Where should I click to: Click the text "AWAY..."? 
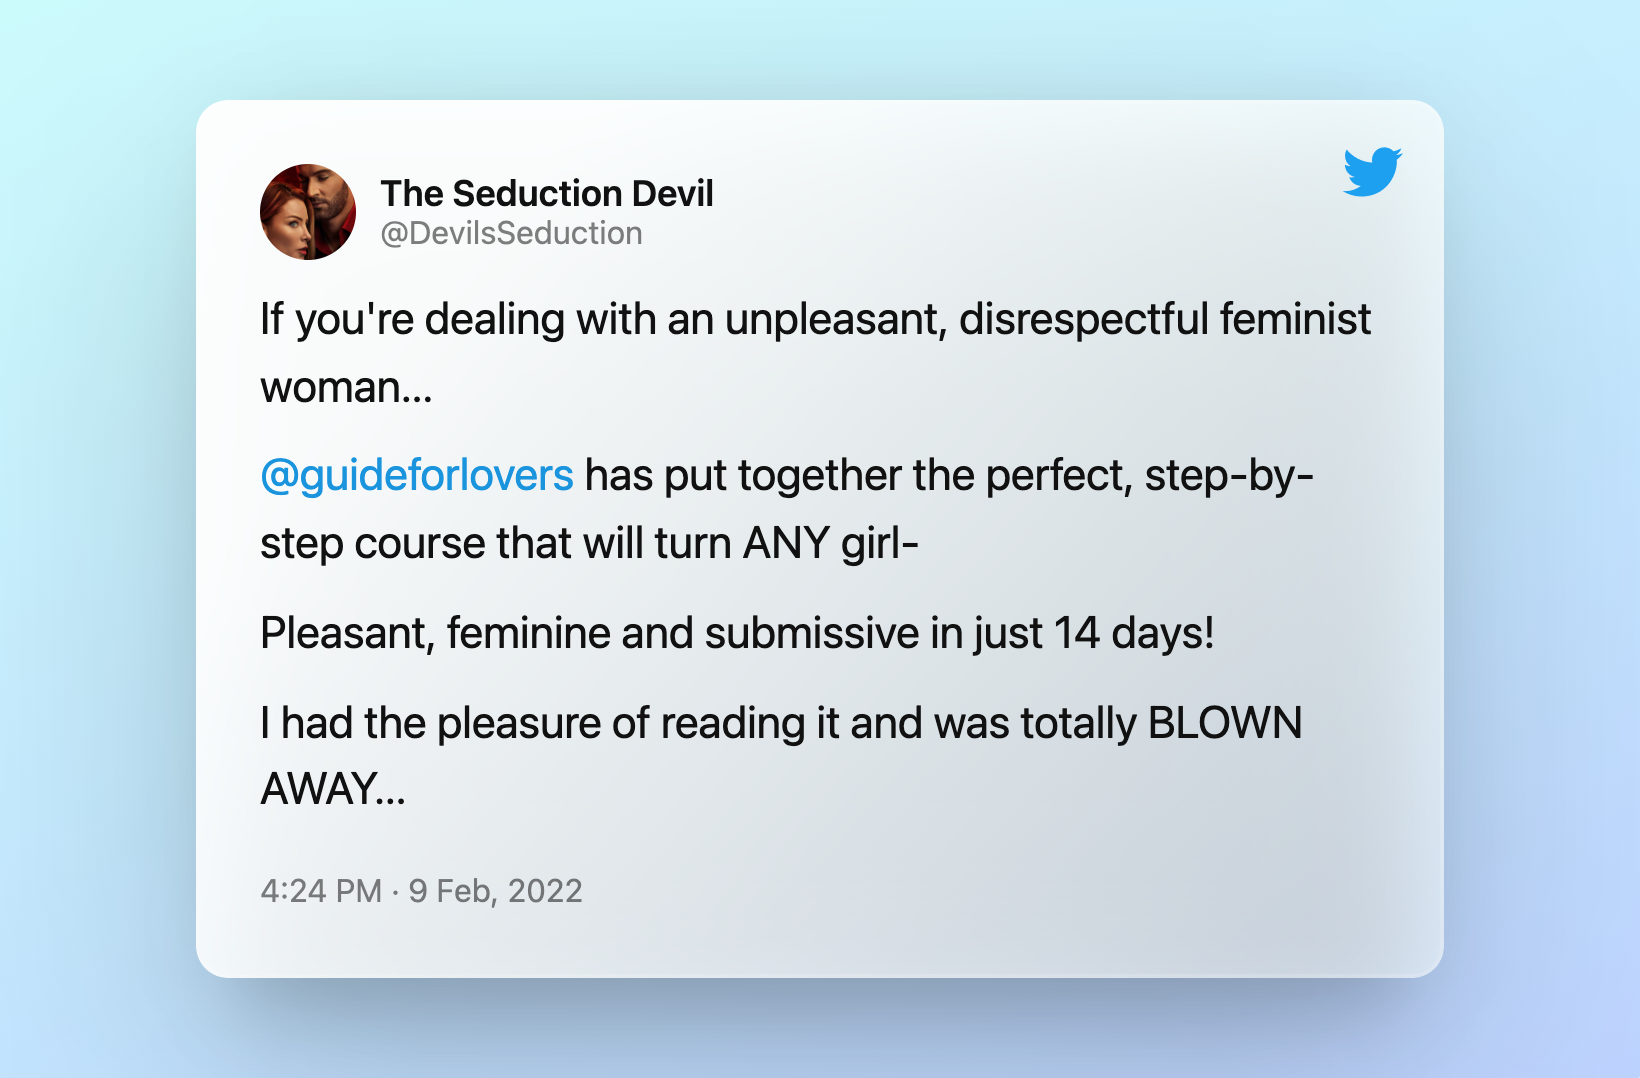(x=333, y=790)
